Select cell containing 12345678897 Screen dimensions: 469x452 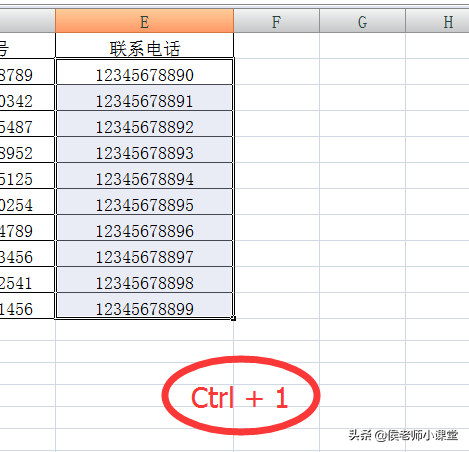144,254
